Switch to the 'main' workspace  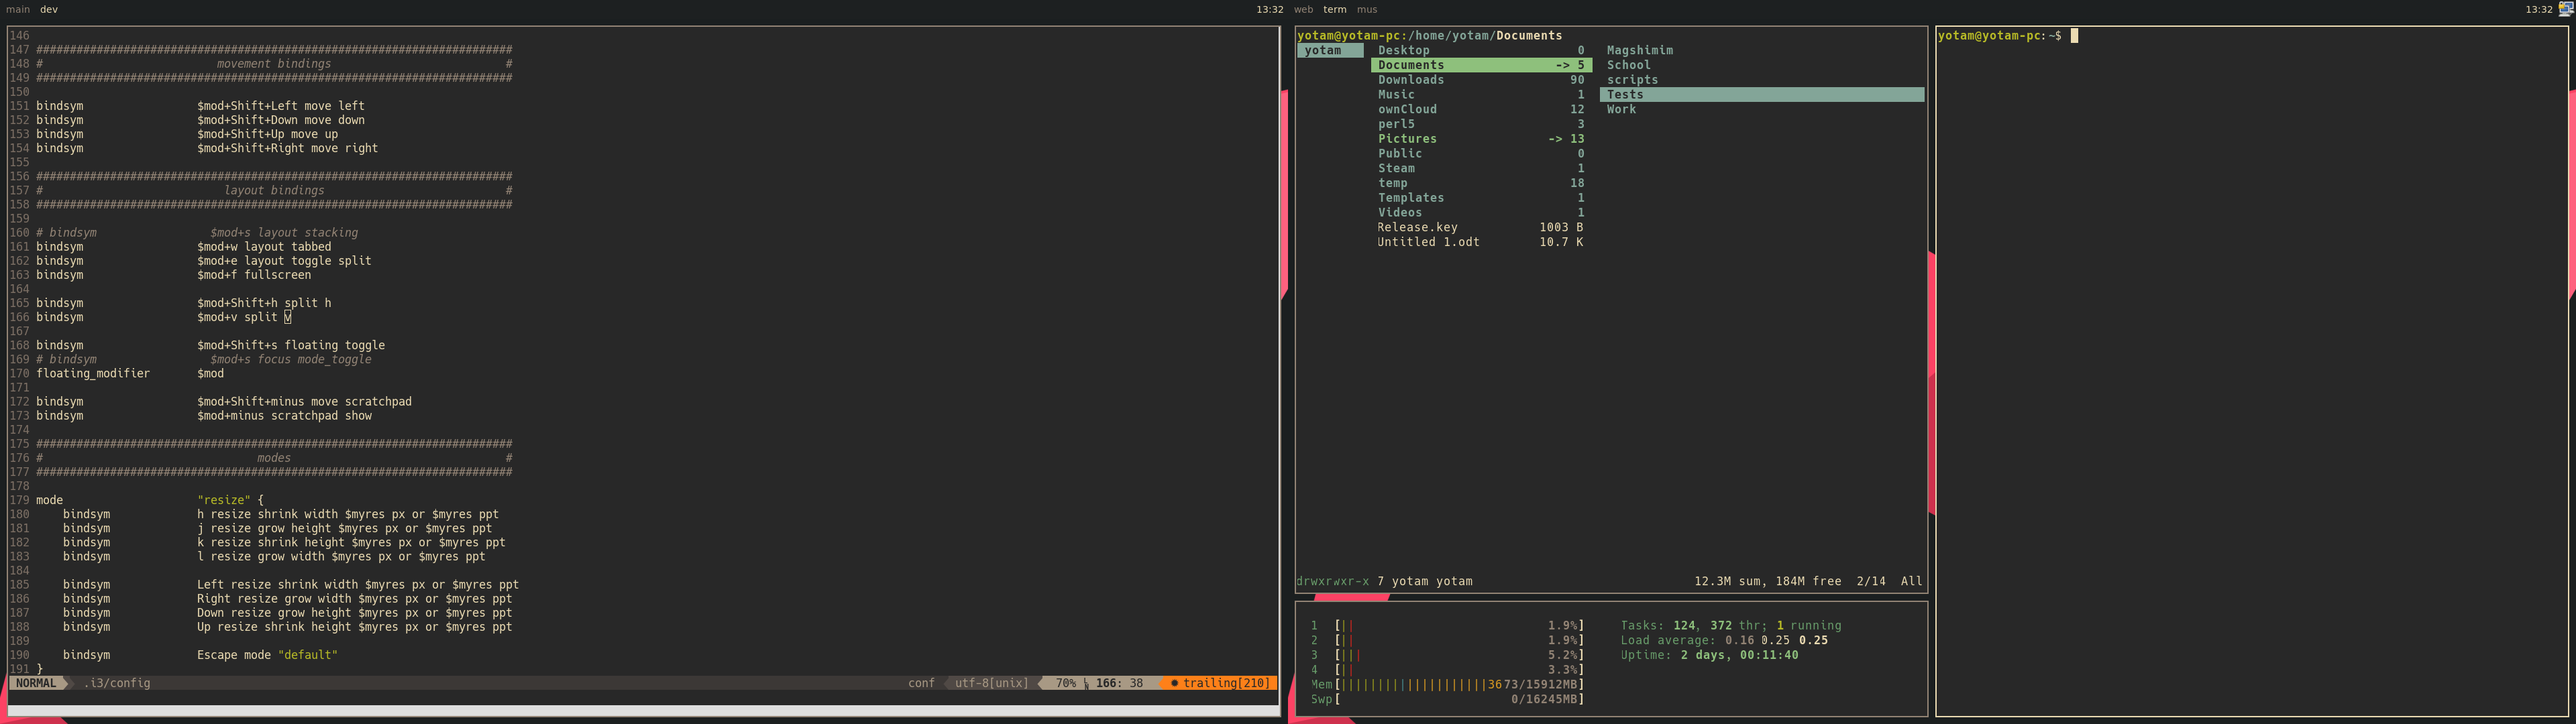[x=17, y=9]
